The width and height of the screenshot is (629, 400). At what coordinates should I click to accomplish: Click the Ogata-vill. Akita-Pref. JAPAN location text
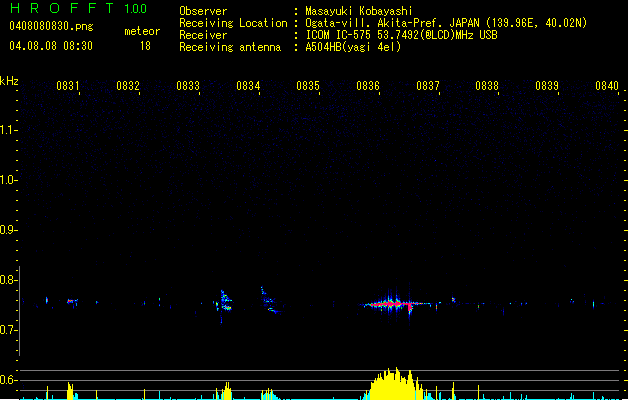coord(446,23)
